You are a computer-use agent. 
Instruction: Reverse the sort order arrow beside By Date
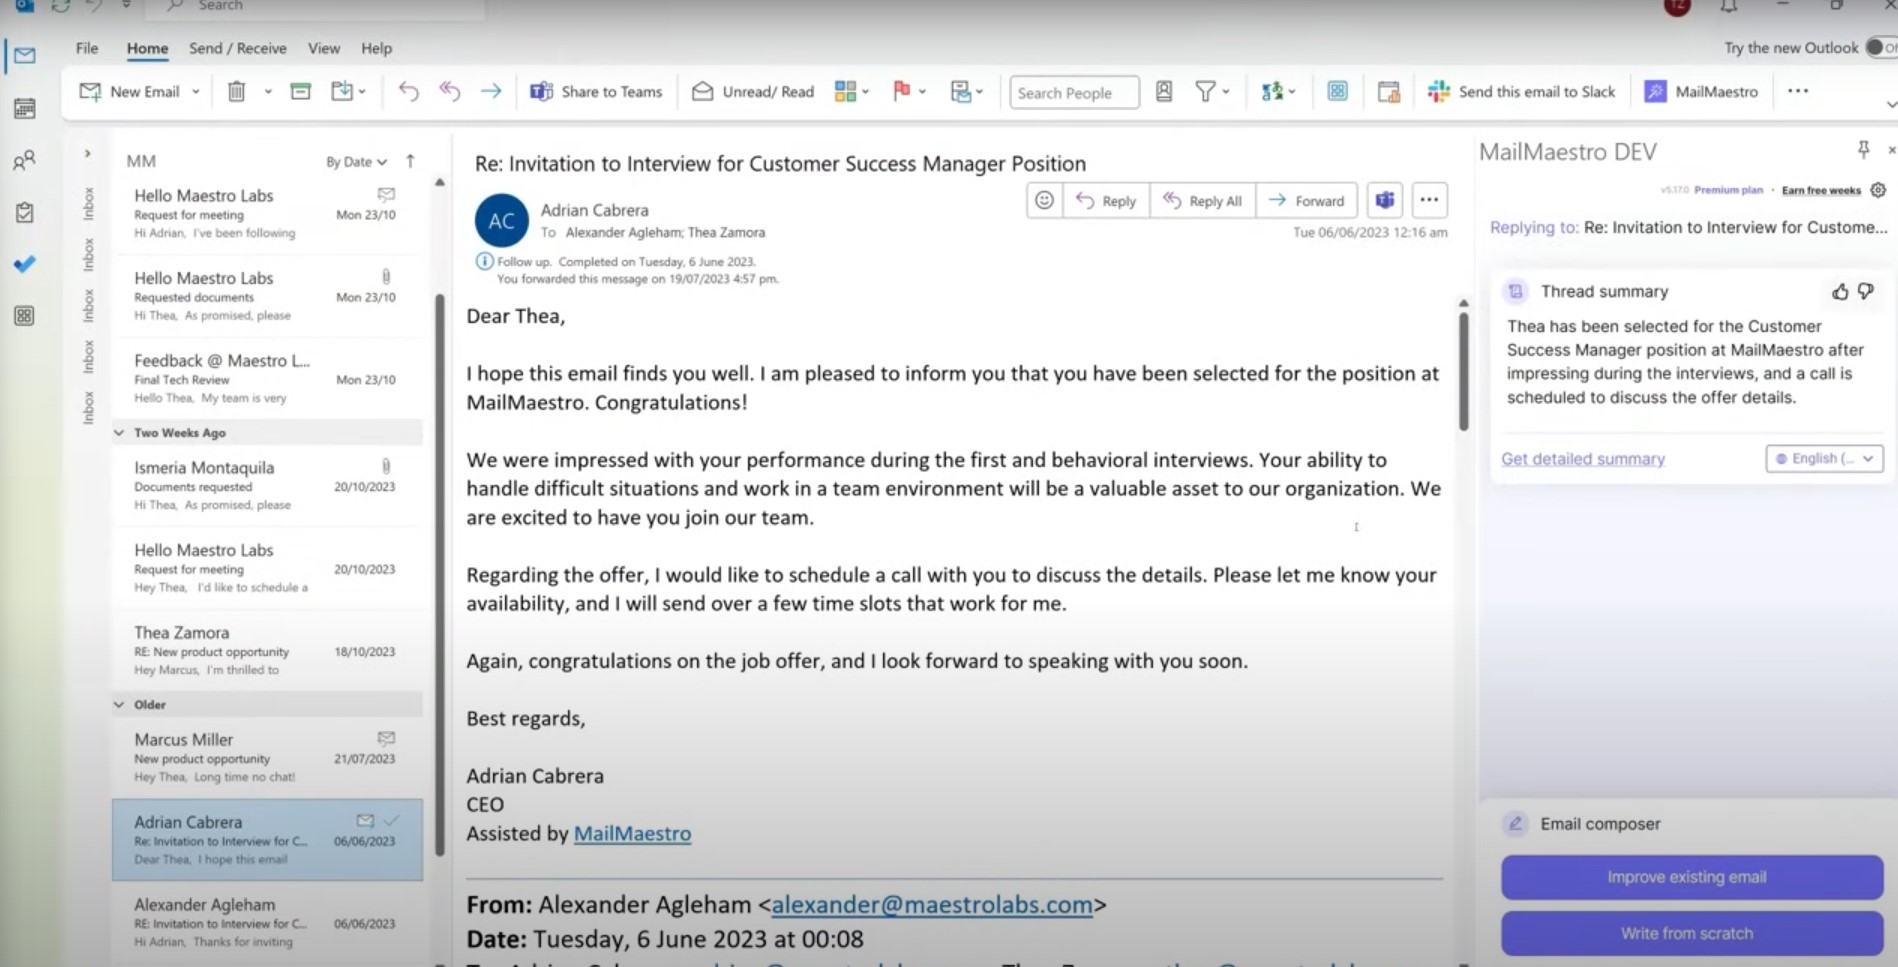click(x=410, y=161)
